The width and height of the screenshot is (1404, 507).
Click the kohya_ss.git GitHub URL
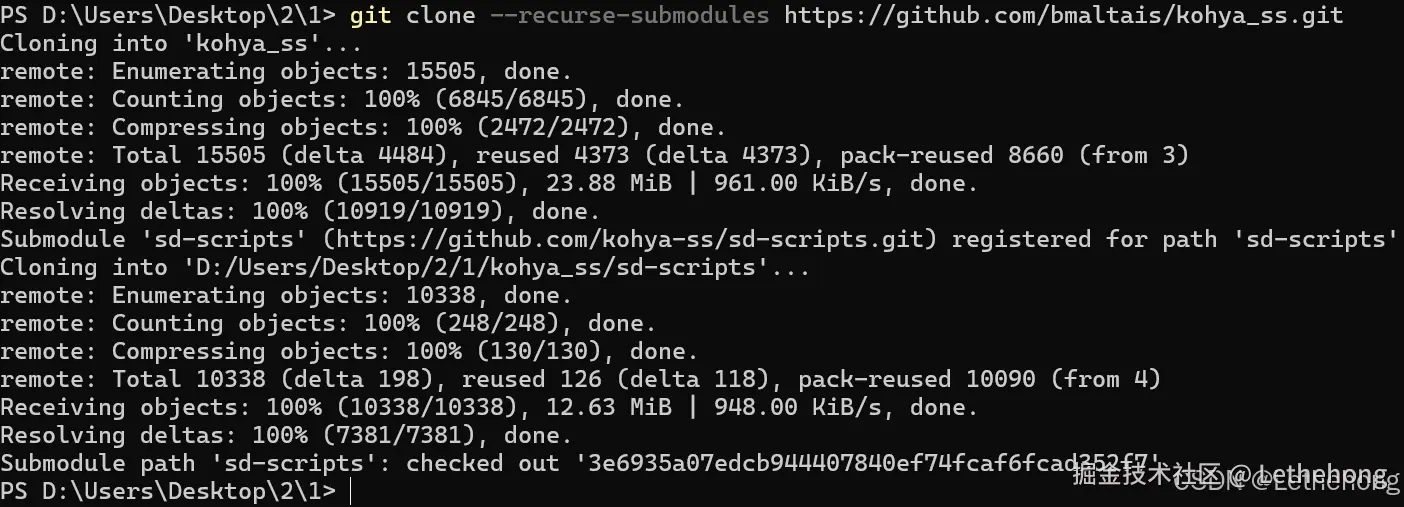(1064, 15)
